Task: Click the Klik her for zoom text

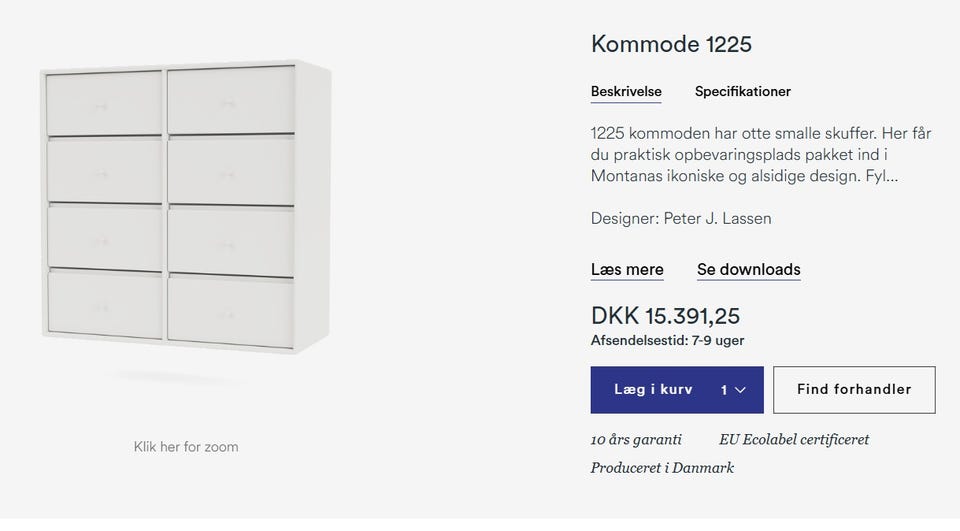Action: pos(186,447)
